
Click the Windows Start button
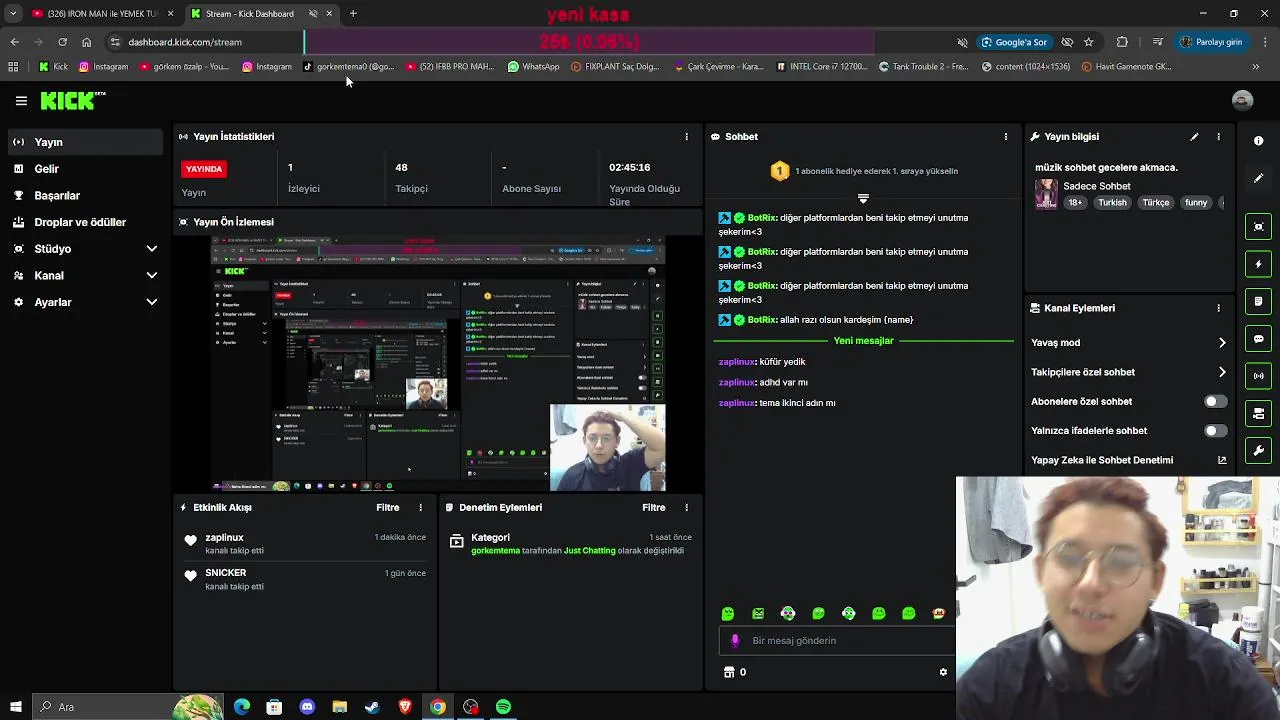click(15, 707)
